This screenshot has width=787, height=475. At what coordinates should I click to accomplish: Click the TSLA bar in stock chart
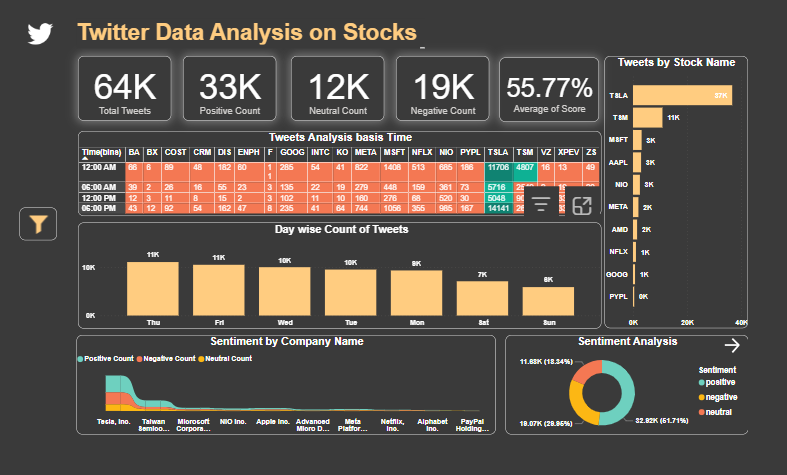pyautogui.click(x=682, y=95)
